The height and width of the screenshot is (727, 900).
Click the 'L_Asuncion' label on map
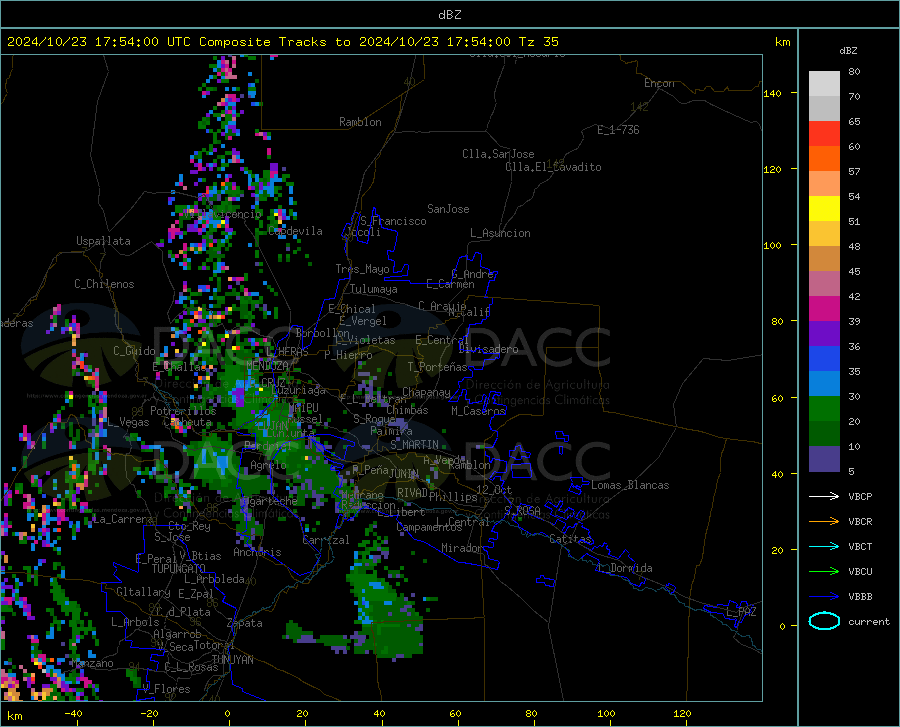(x=500, y=233)
